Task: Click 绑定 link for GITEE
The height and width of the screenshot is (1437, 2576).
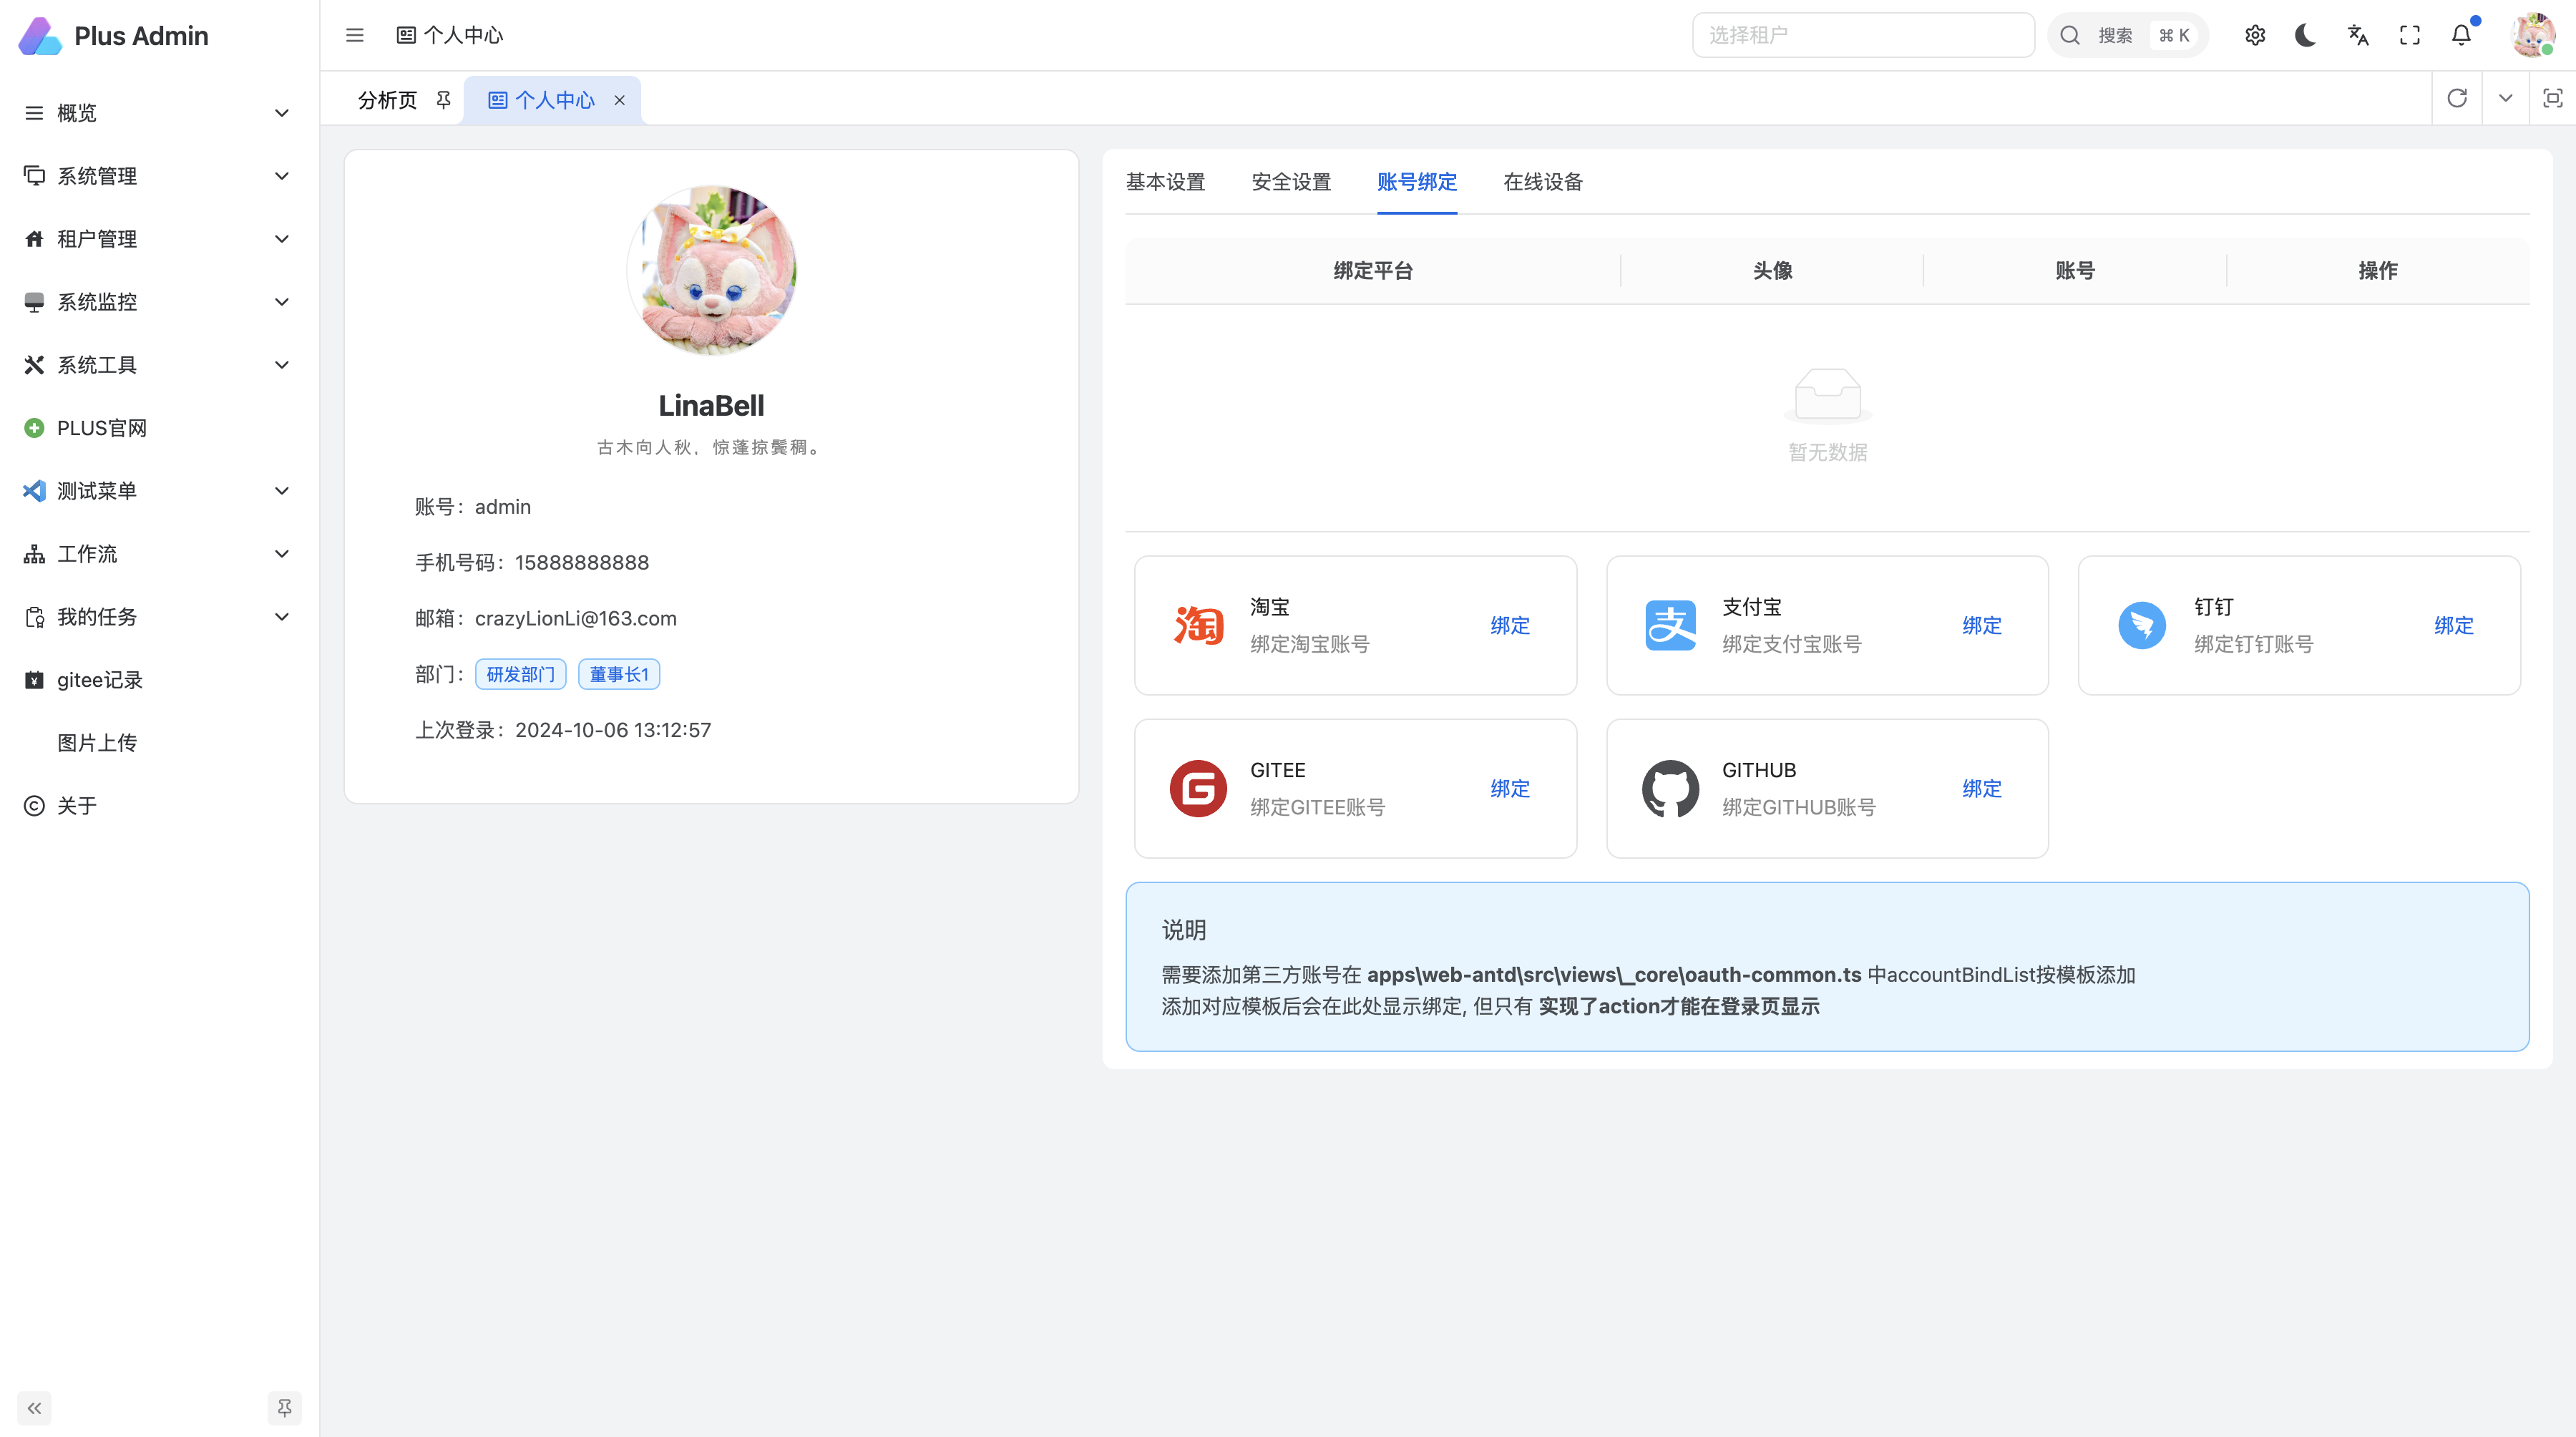Action: click(x=1509, y=788)
